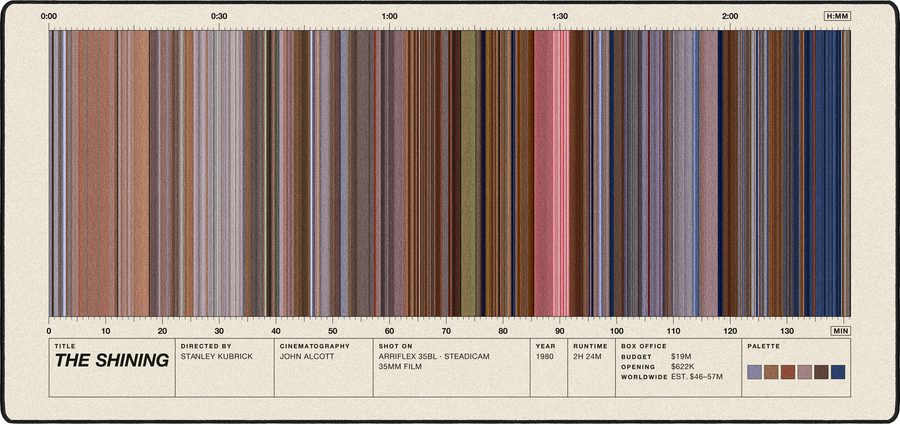Click ARRIFLEX 35BL · STEADICAM text

pos(434,356)
